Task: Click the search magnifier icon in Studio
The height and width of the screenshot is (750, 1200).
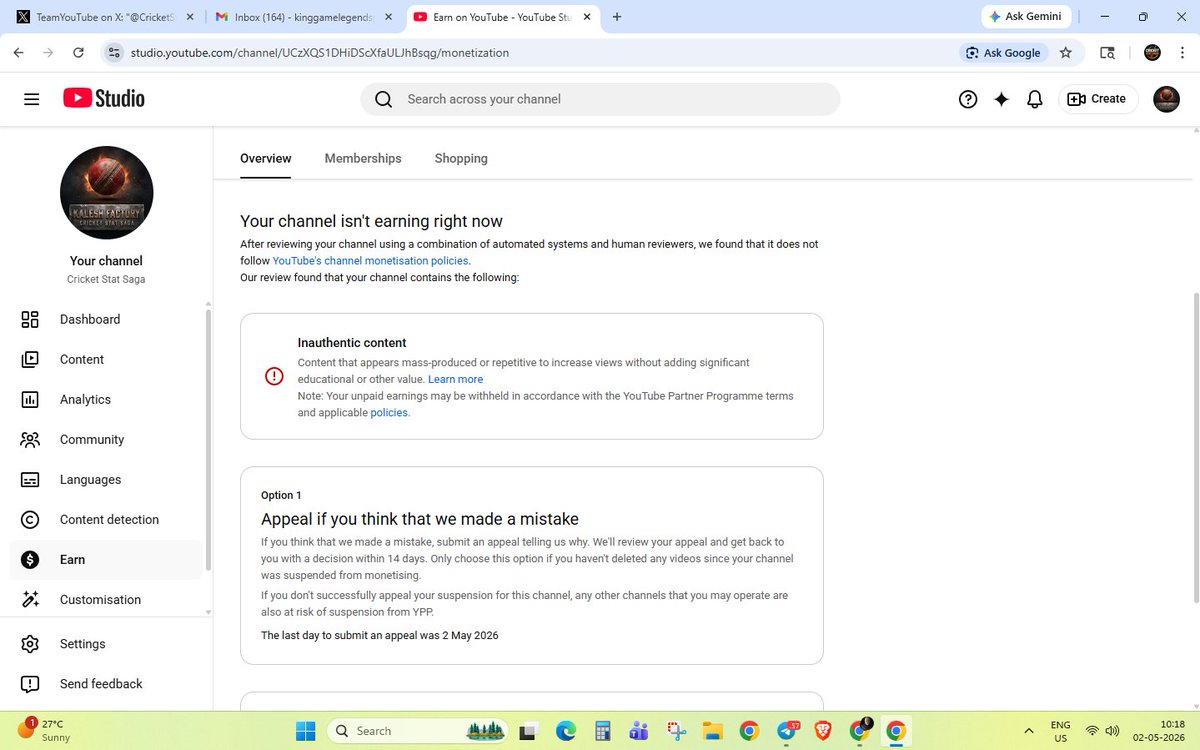Action: tap(383, 99)
